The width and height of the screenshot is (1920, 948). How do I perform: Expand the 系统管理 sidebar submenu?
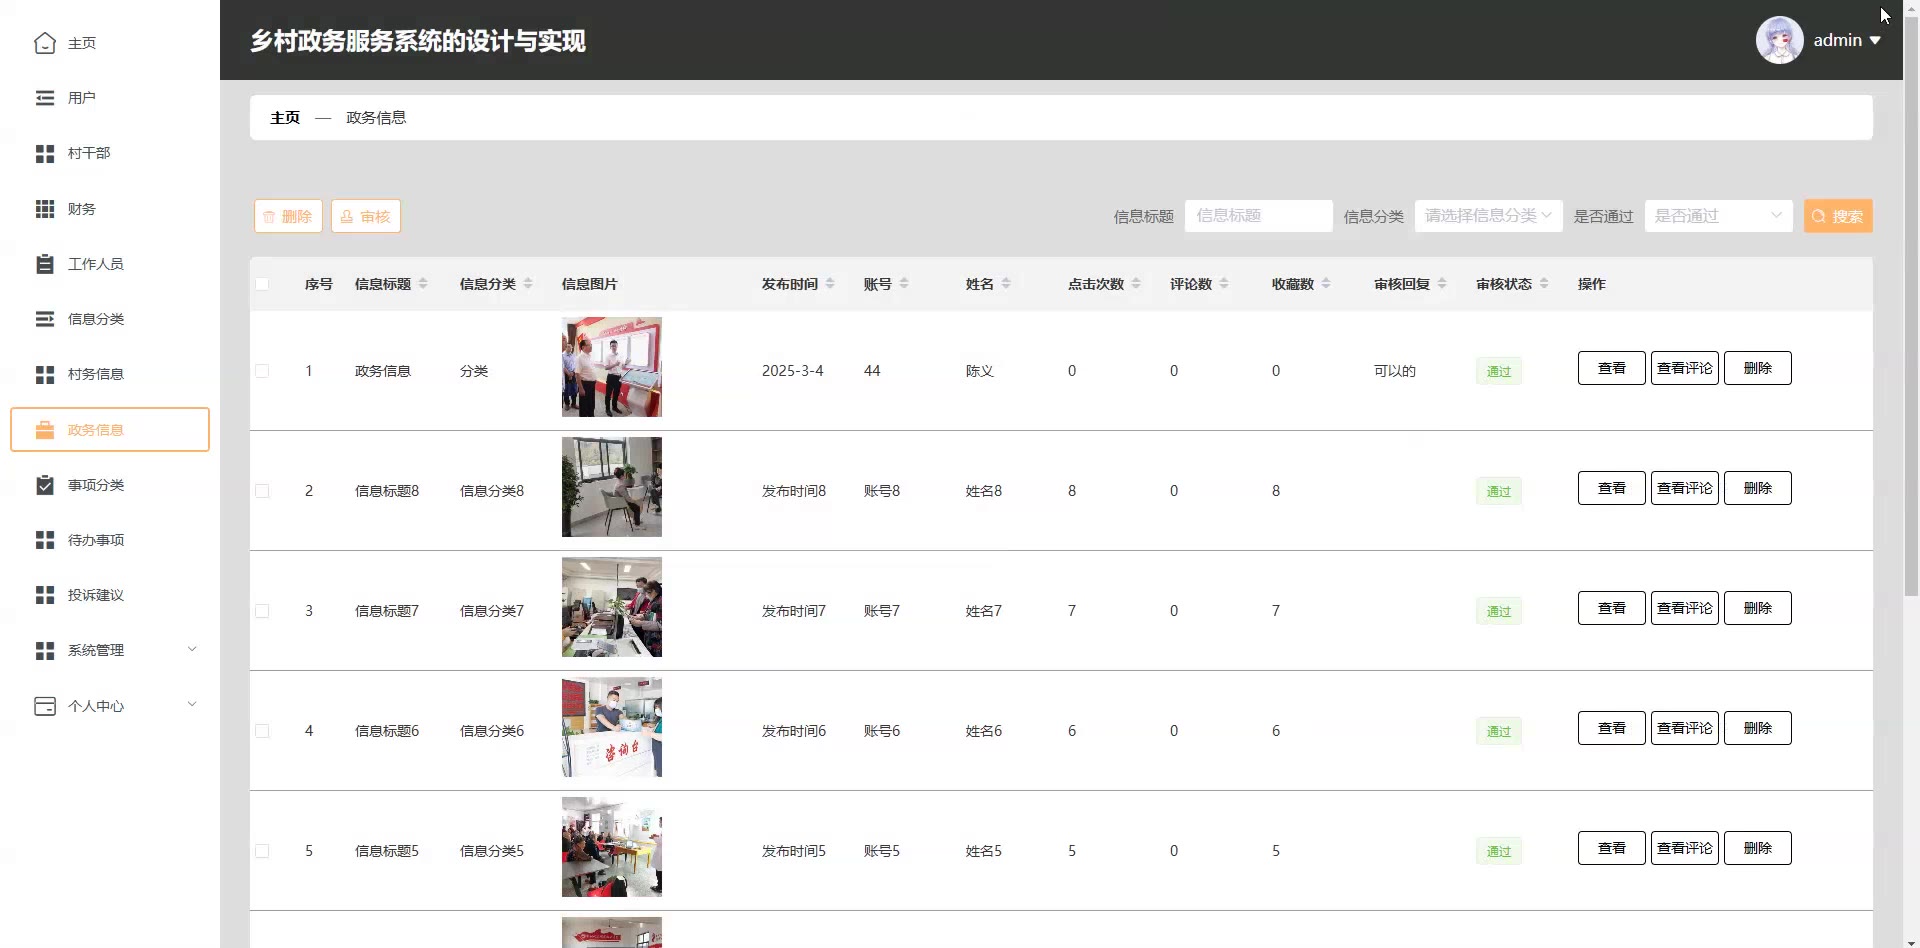click(x=110, y=650)
